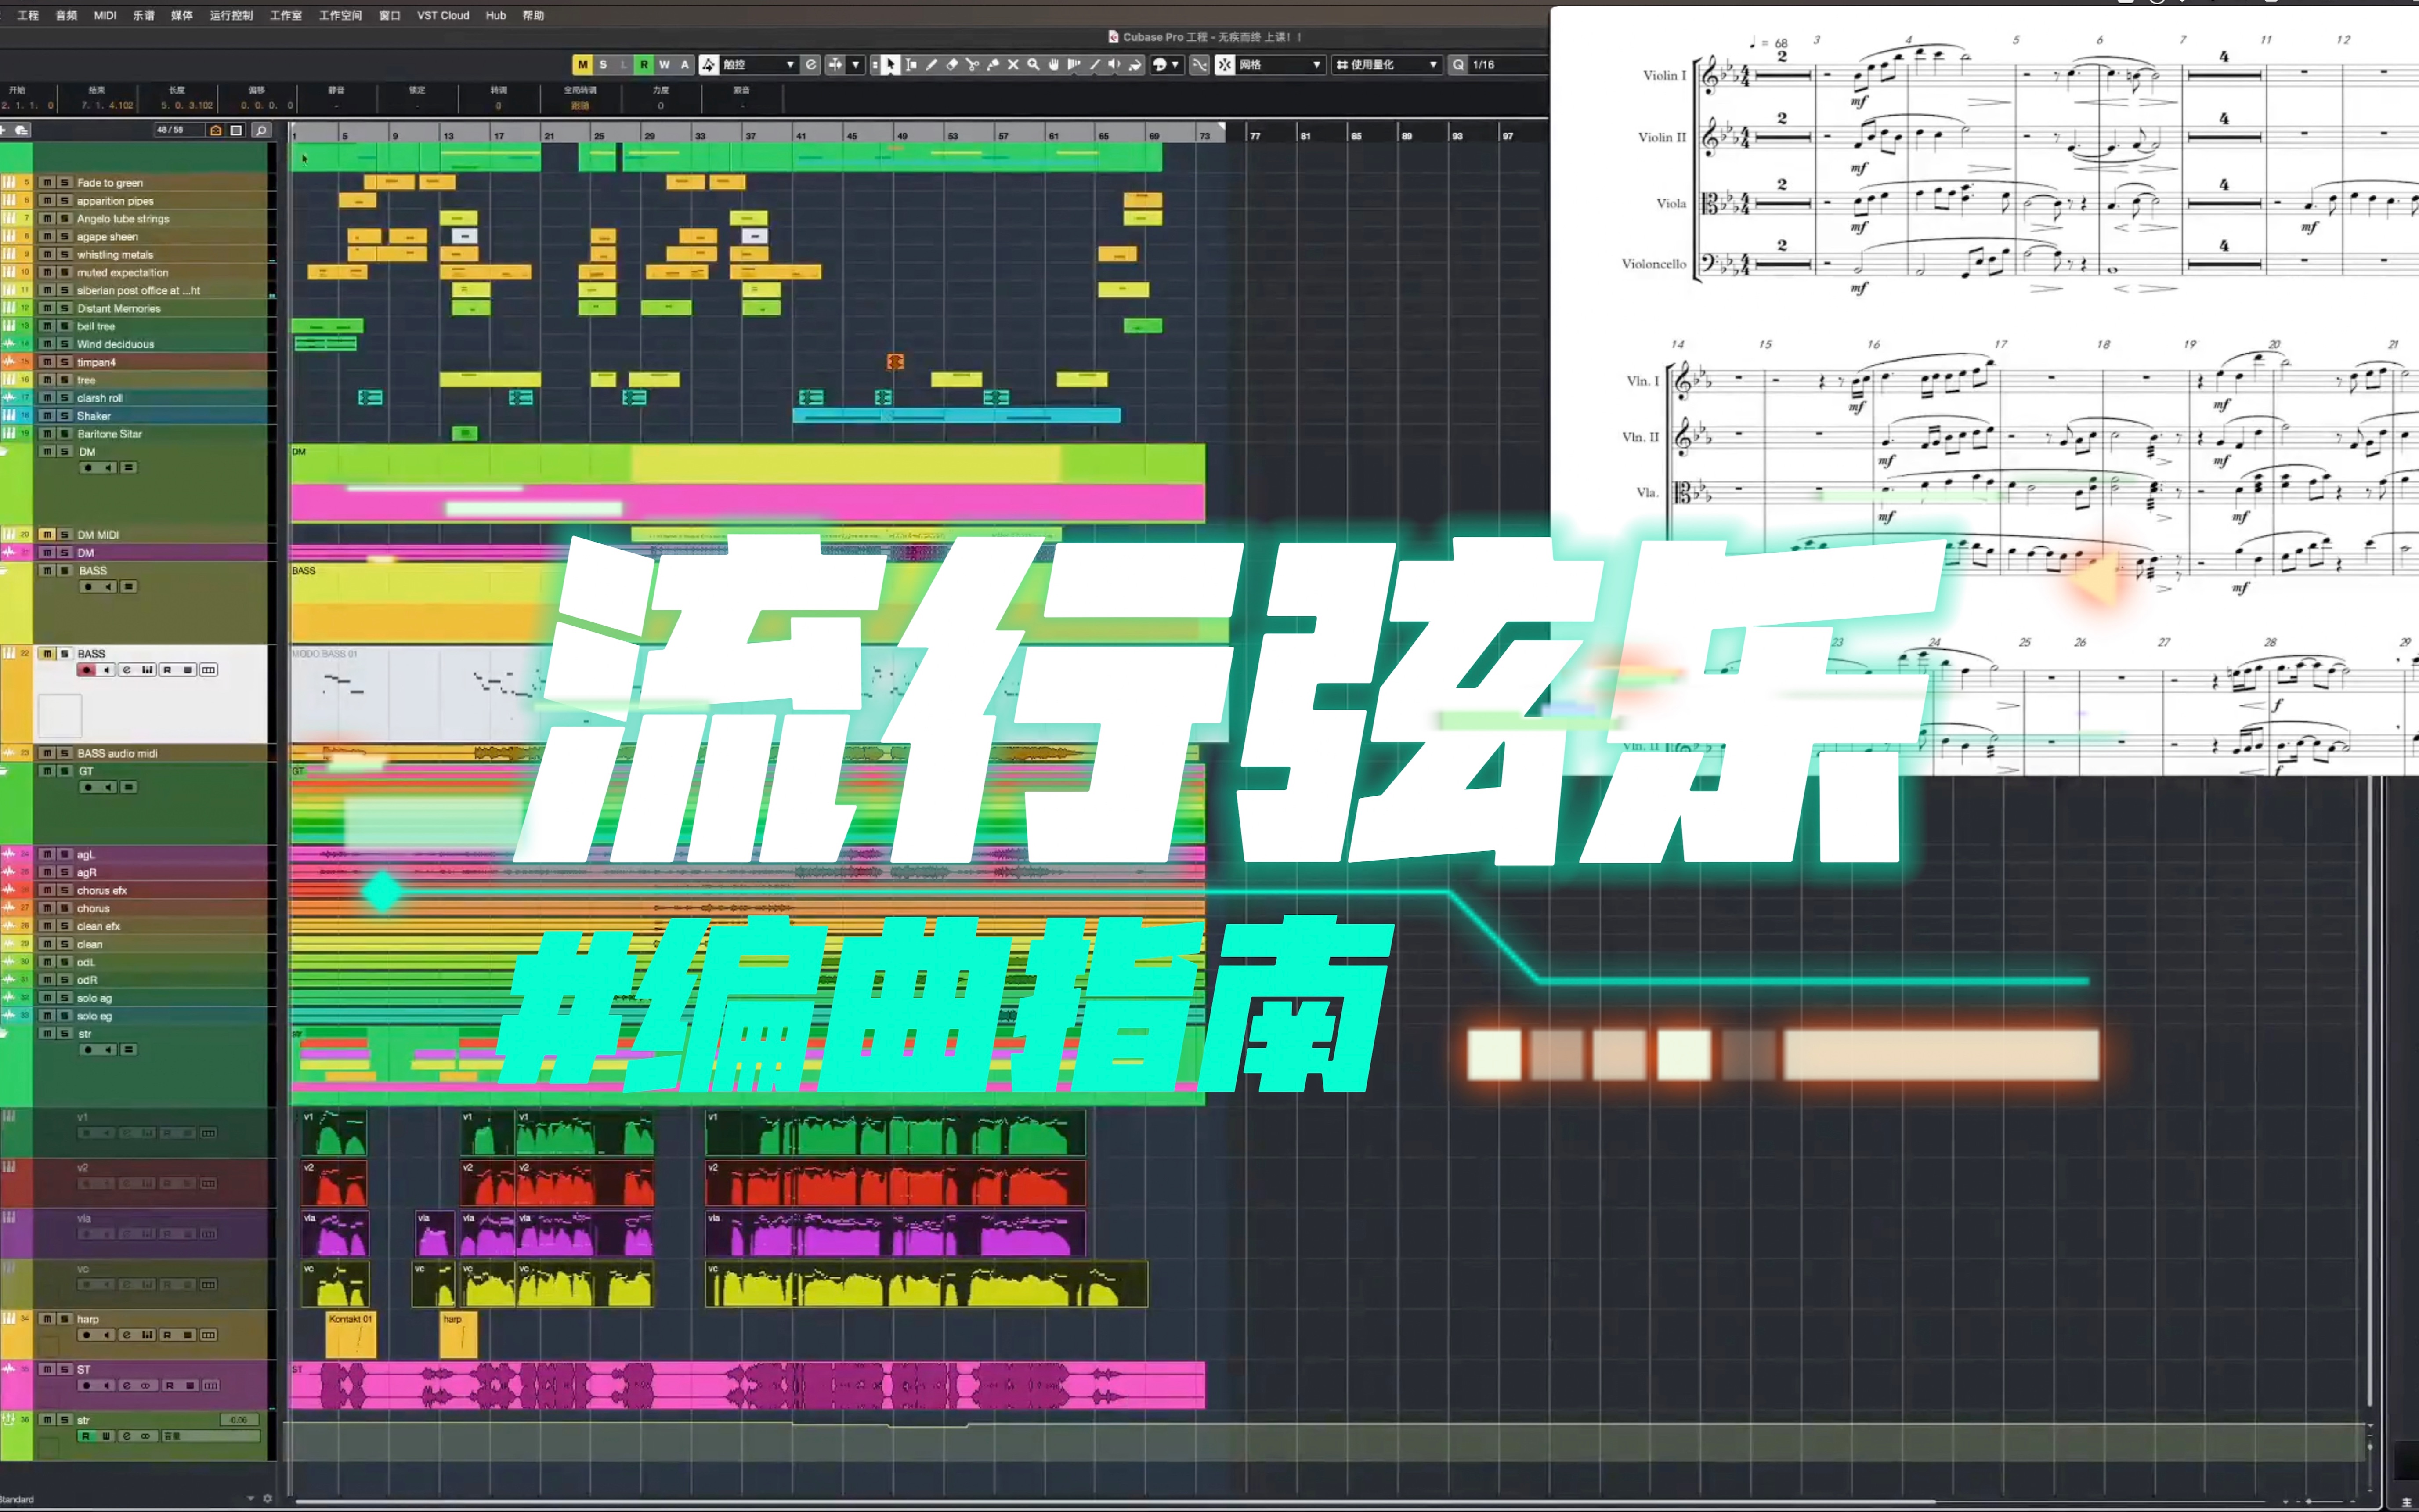Mute the Fade to green track
Image resolution: width=2419 pixels, height=1512 pixels.
47,183
